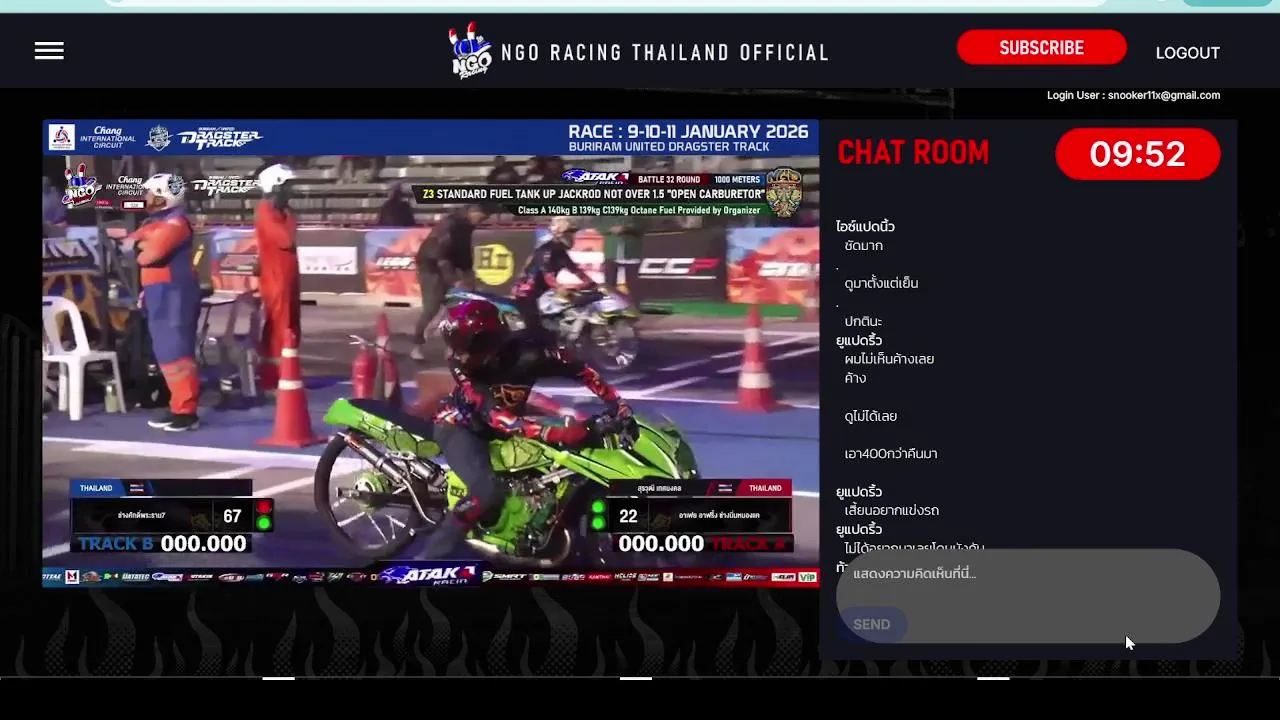Select chat message "ดูมาตั้งแต่เย็น"

881,284
